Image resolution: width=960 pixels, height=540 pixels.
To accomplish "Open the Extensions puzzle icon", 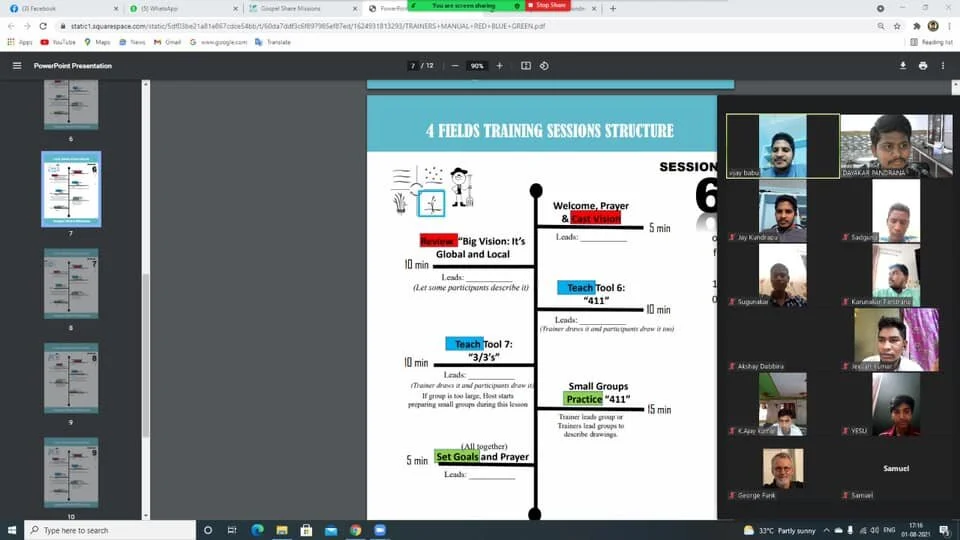I will click(x=917, y=26).
